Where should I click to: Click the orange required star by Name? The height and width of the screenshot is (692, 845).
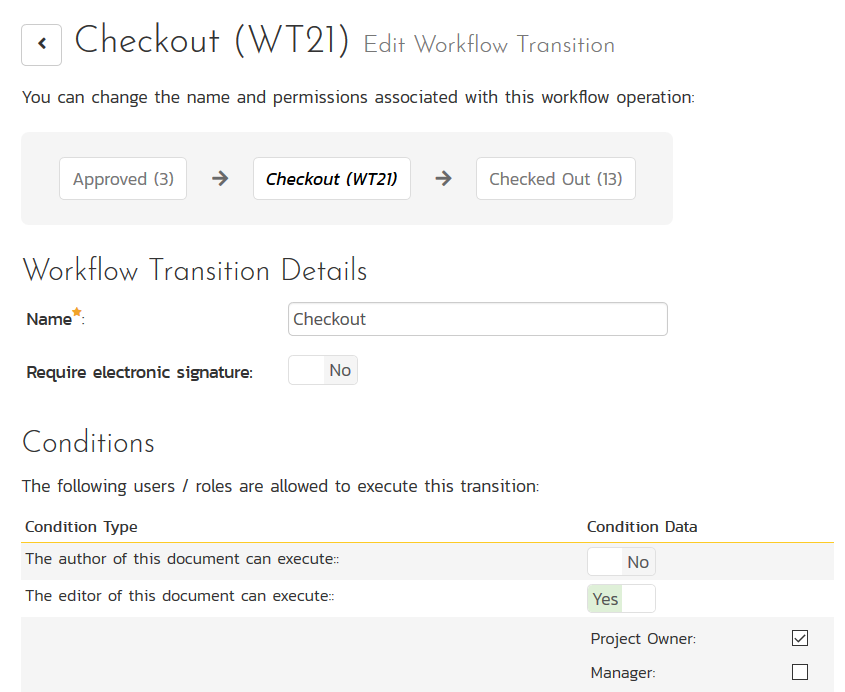77,314
